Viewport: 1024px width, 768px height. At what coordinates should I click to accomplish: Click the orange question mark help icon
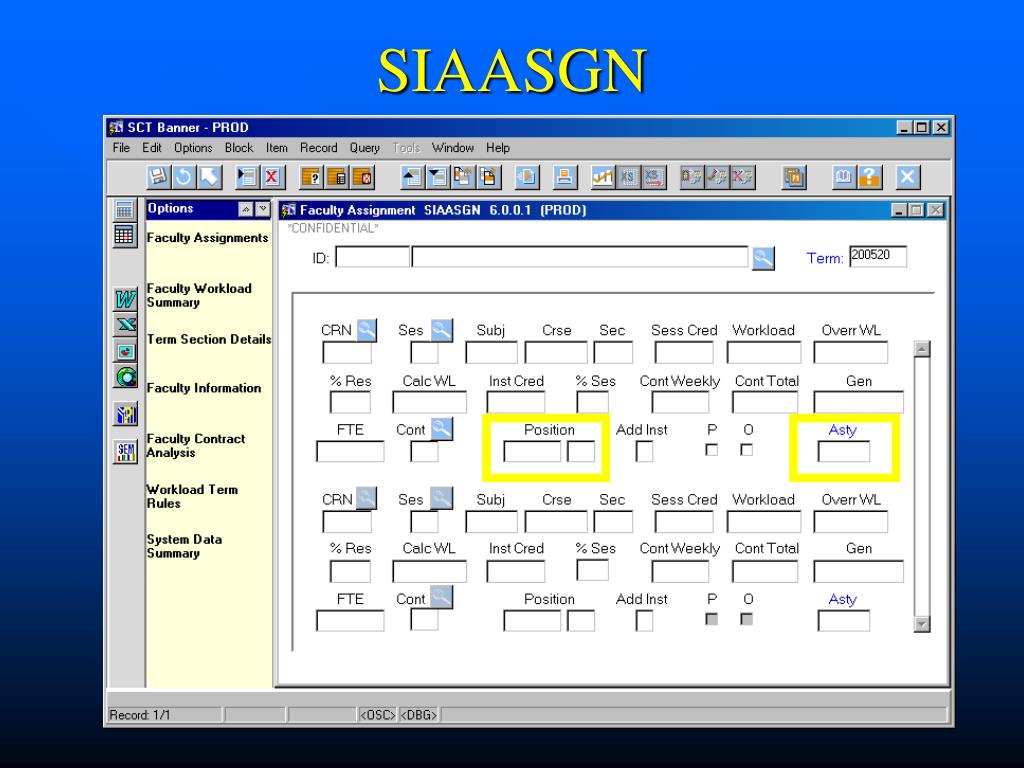coord(869,177)
